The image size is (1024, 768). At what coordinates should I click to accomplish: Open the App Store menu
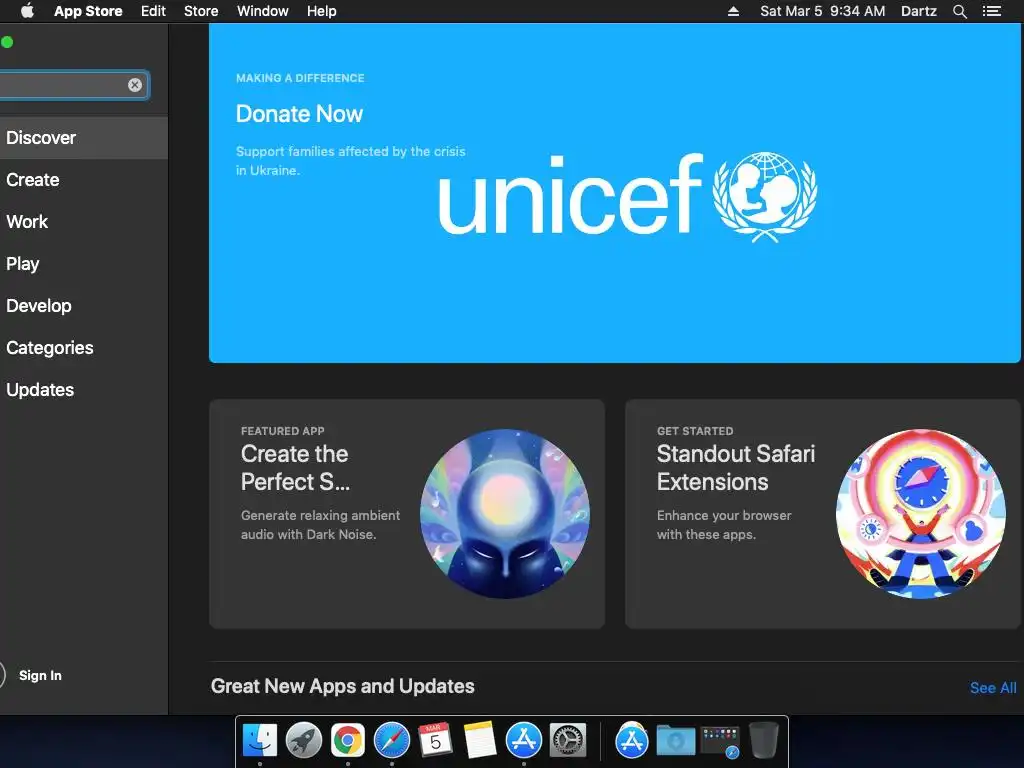[x=88, y=11]
